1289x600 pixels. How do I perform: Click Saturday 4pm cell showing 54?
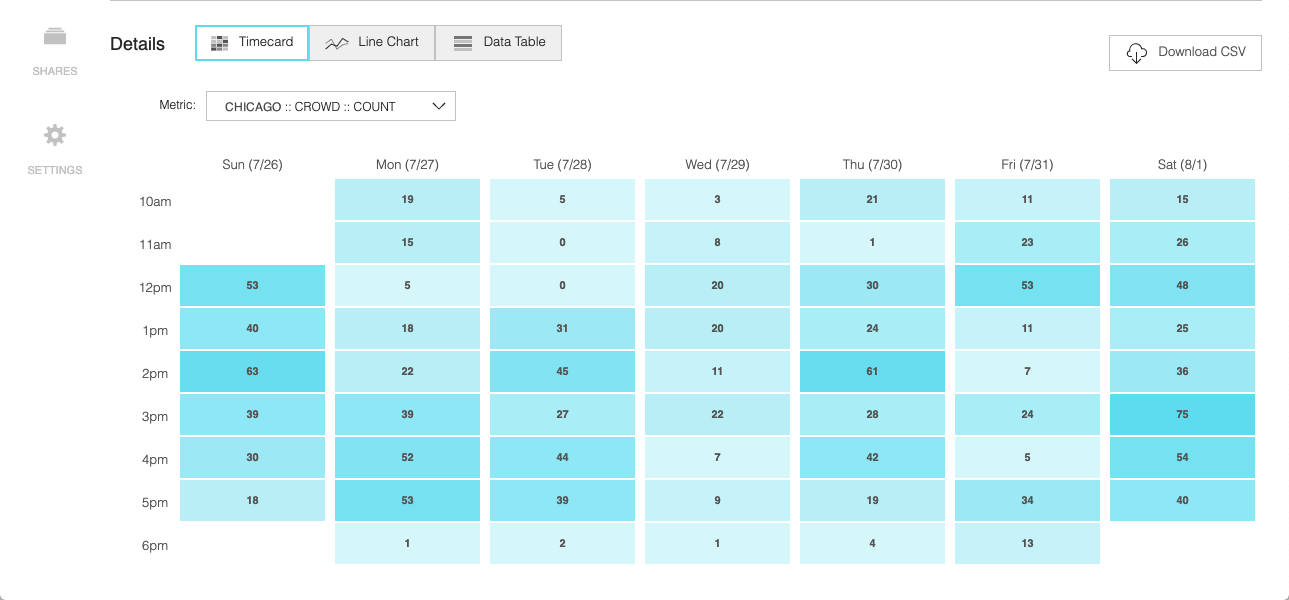click(1182, 457)
